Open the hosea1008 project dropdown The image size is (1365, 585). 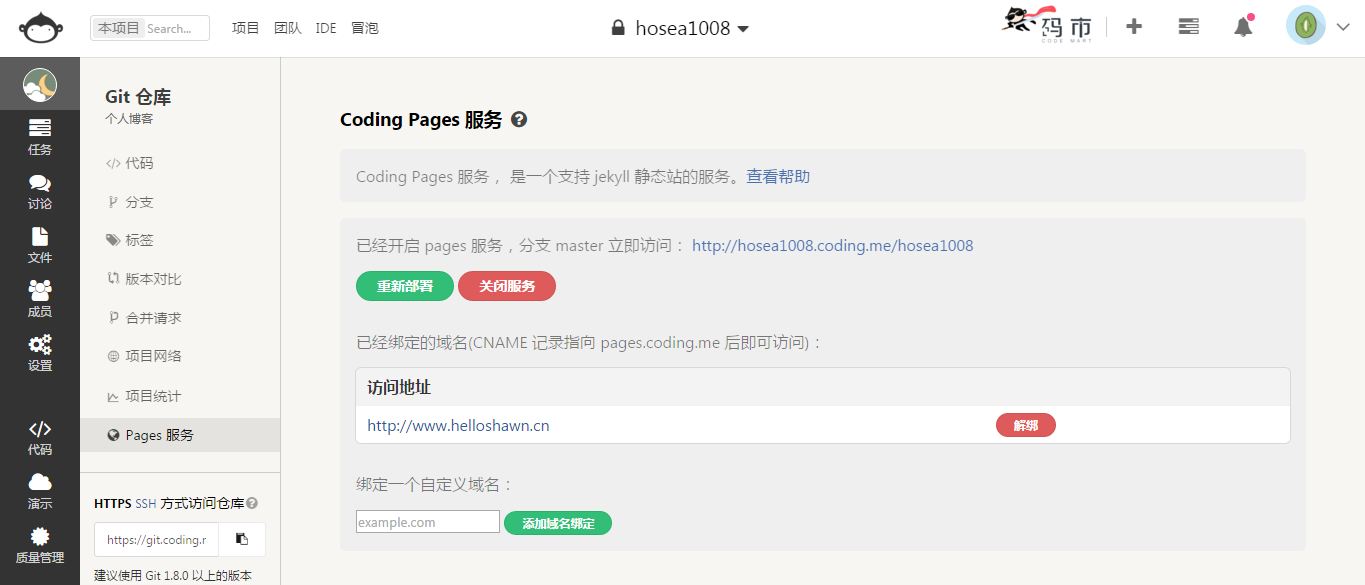(681, 28)
